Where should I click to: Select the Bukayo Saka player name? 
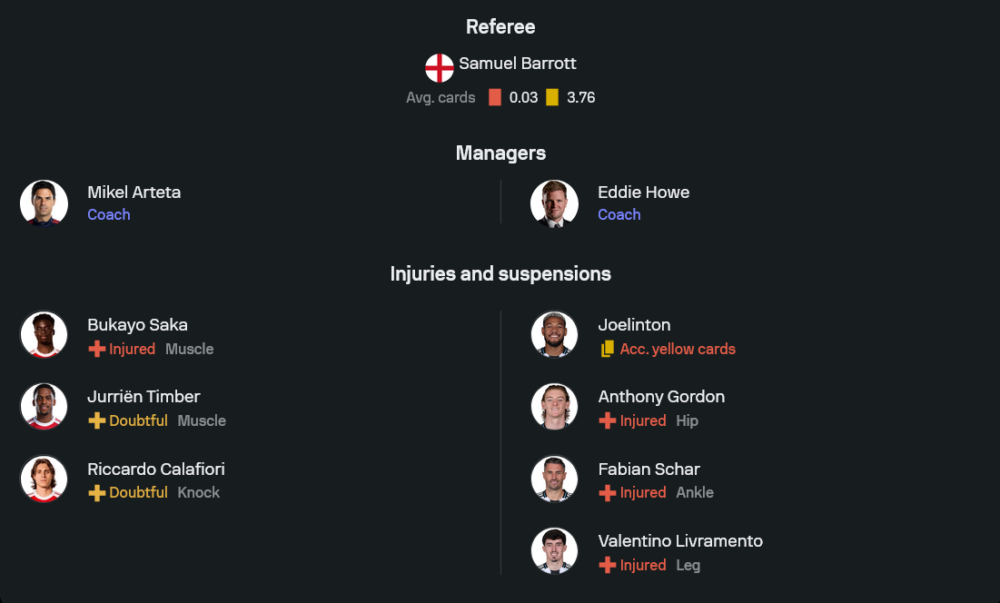tap(137, 325)
